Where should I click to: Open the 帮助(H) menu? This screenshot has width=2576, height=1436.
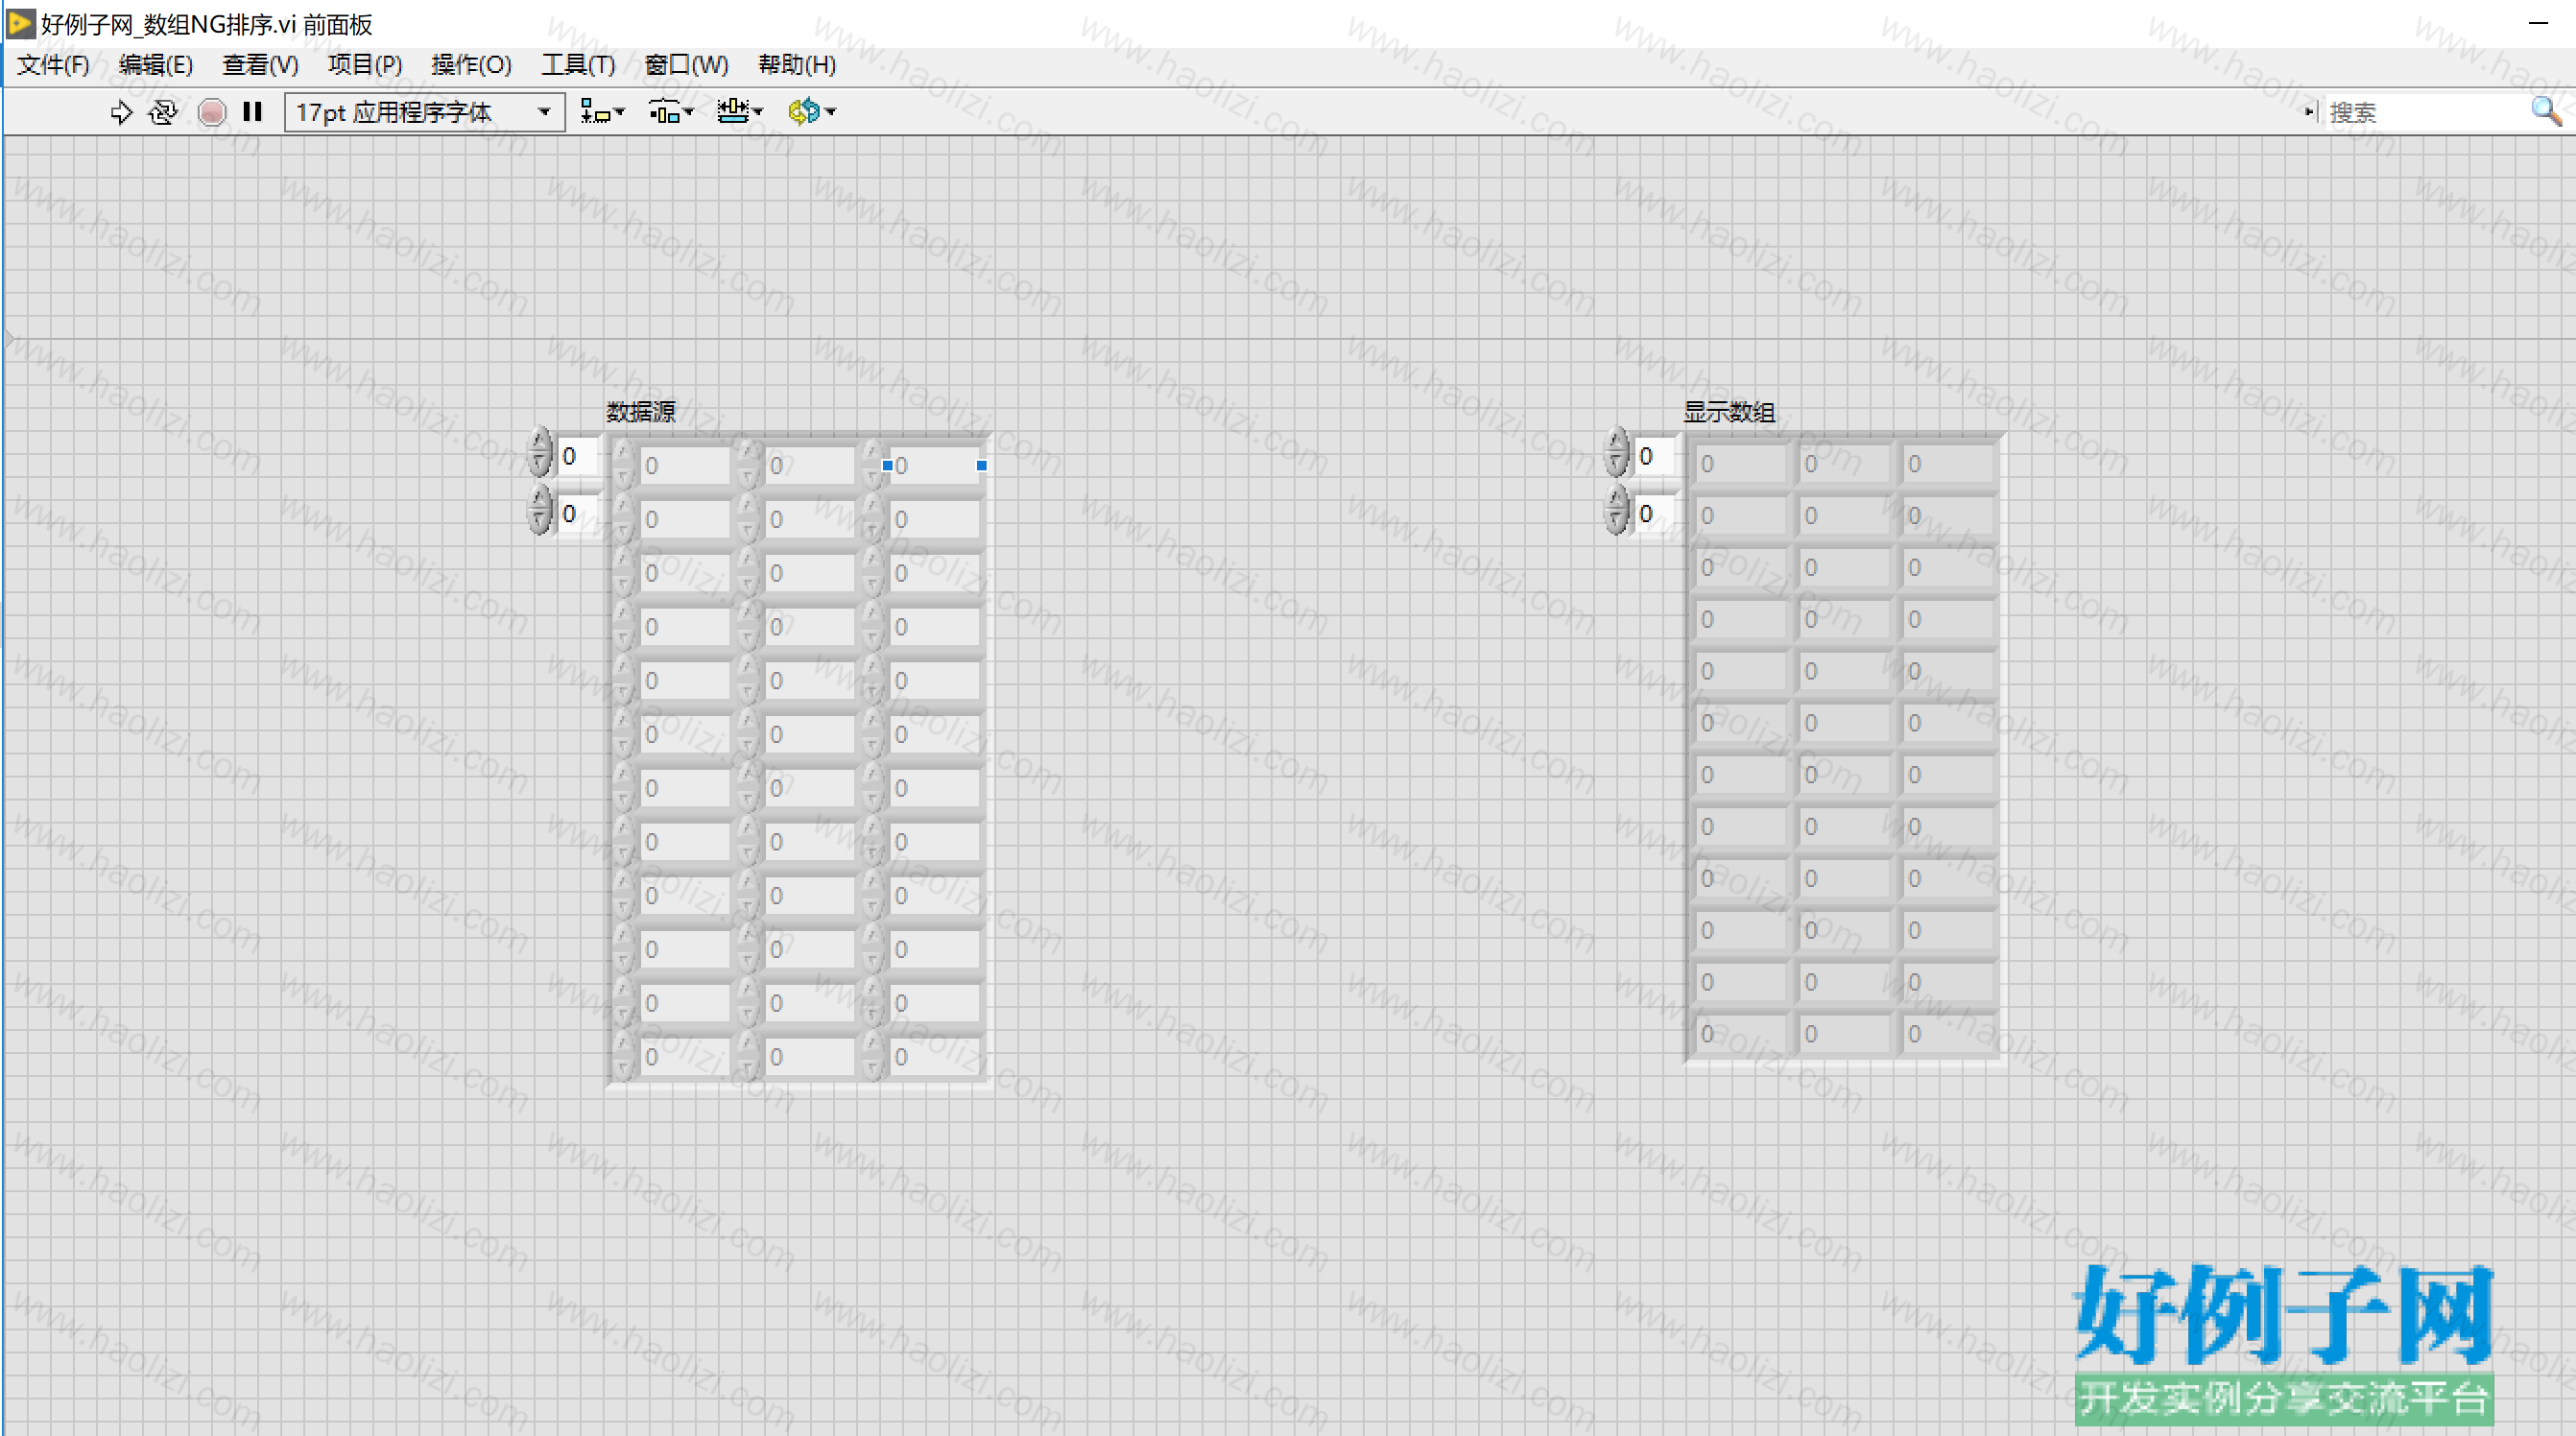pos(797,65)
